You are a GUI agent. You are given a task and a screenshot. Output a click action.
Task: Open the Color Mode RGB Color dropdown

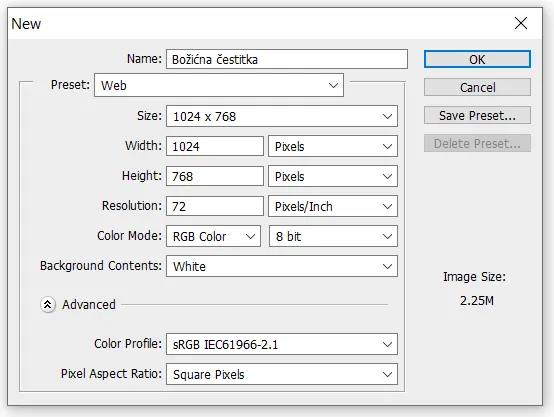[213, 236]
